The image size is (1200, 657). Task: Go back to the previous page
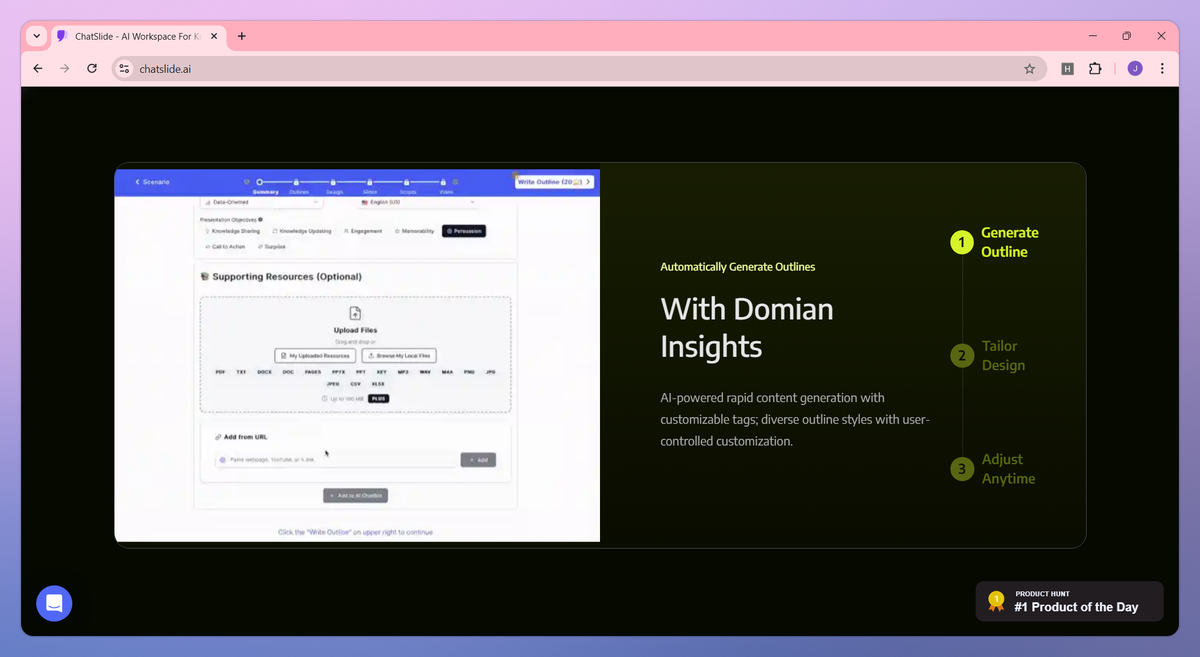[38, 69]
